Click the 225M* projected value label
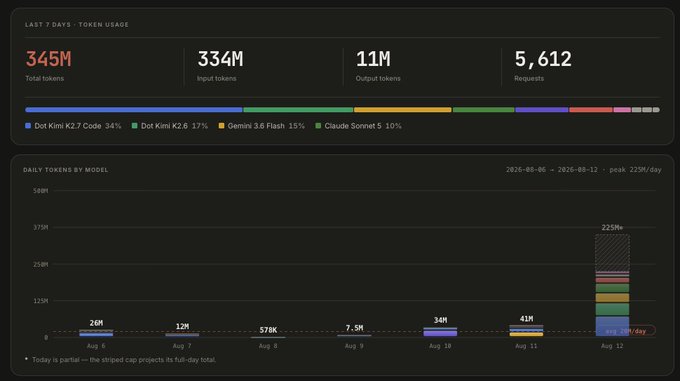The height and width of the screenshot is (381, 680). tap(612, 228)
